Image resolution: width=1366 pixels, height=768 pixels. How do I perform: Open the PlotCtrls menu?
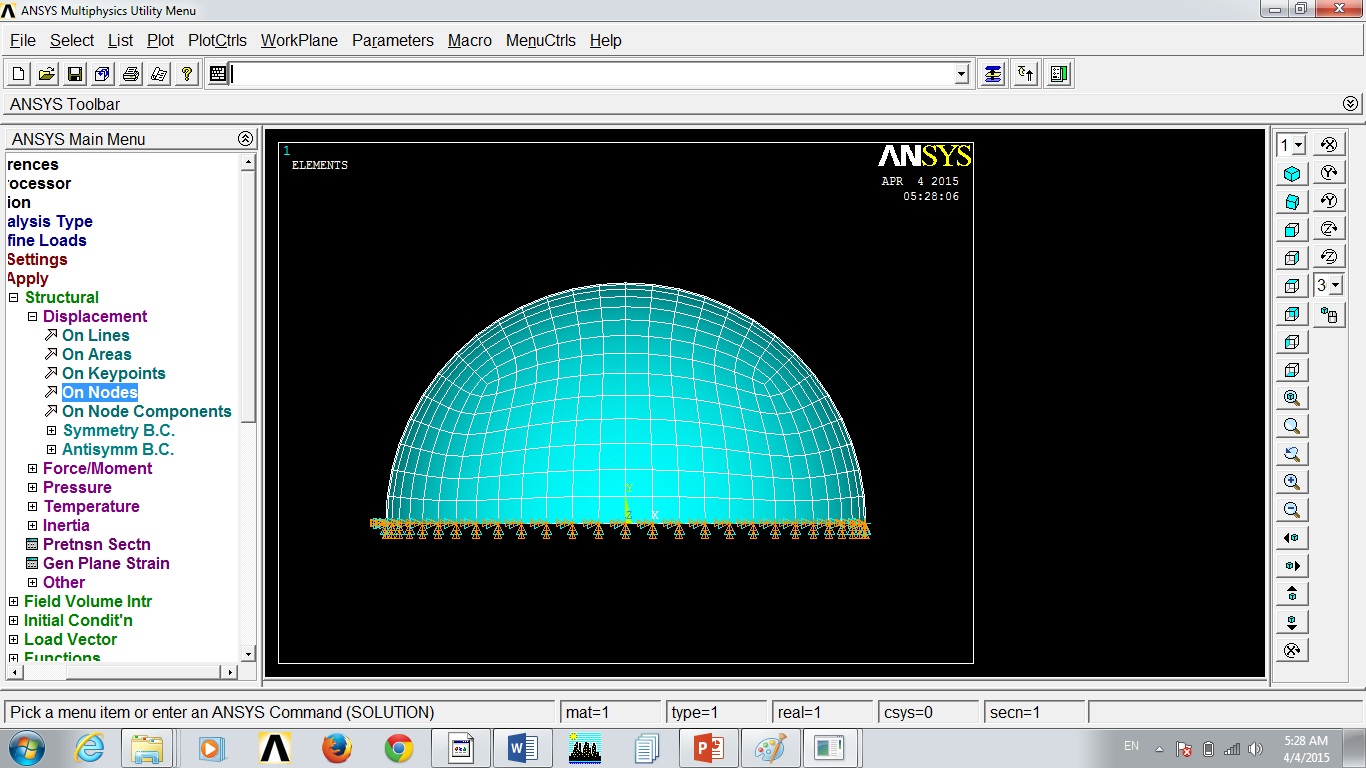pos(217,41)
